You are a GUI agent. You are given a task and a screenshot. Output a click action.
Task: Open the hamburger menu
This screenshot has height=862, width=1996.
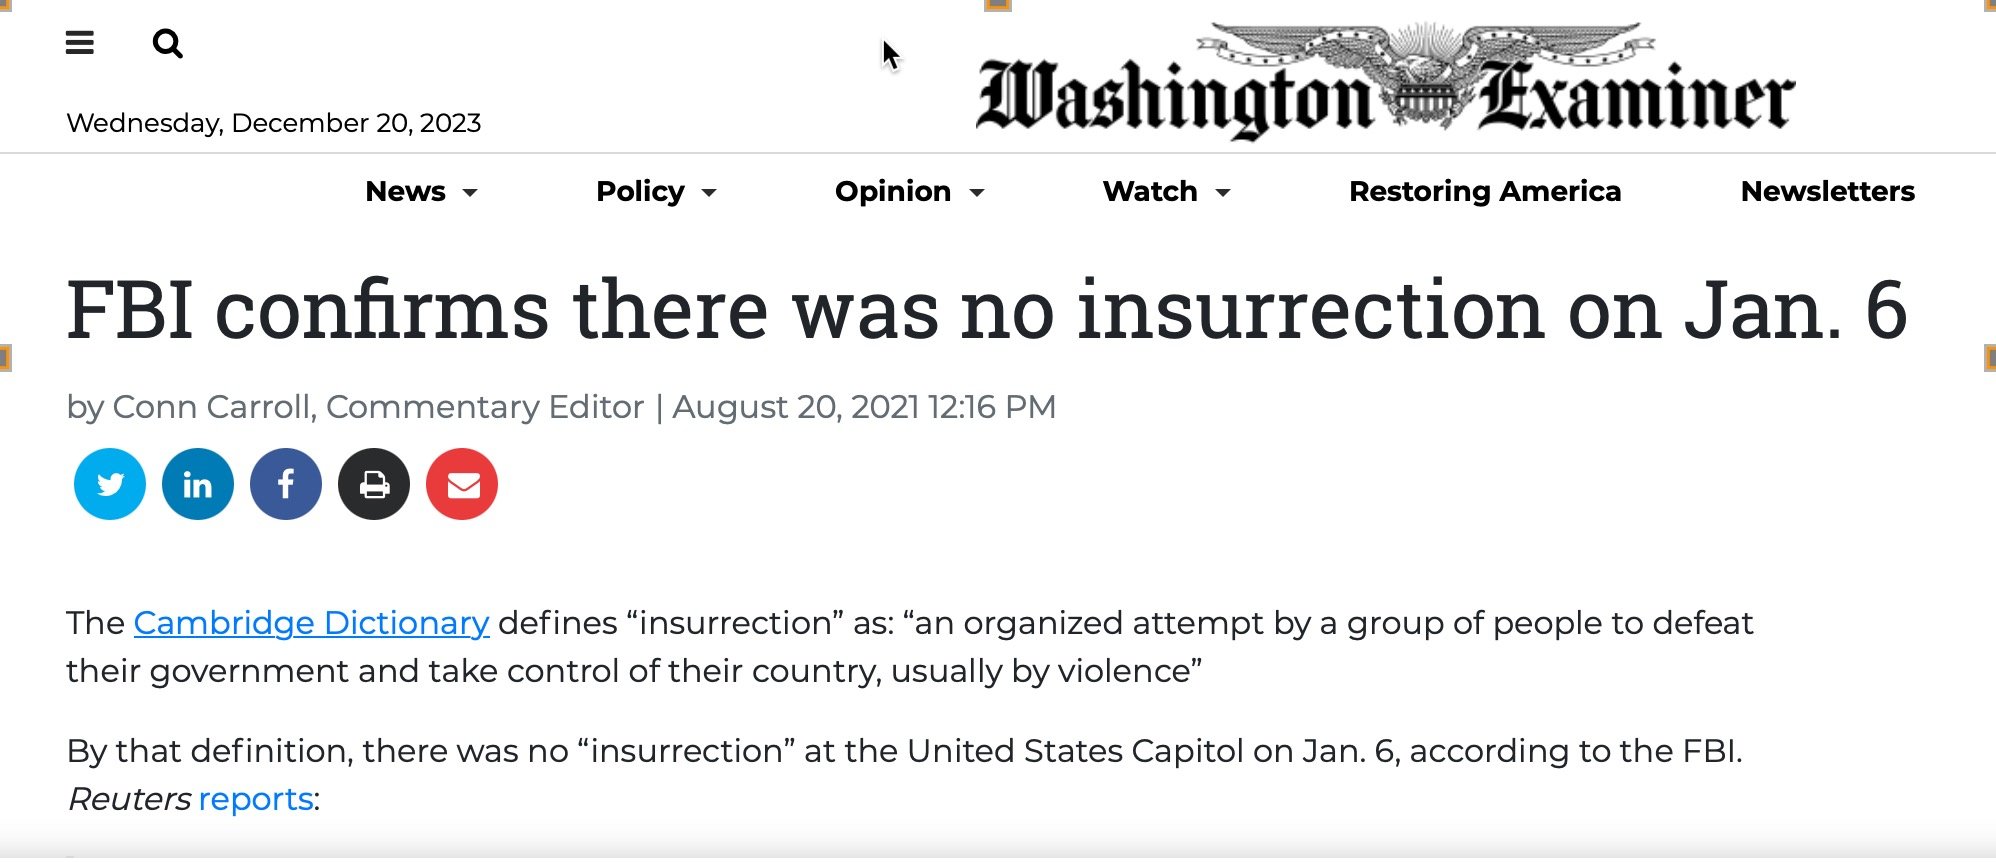(x=80, y=43)
